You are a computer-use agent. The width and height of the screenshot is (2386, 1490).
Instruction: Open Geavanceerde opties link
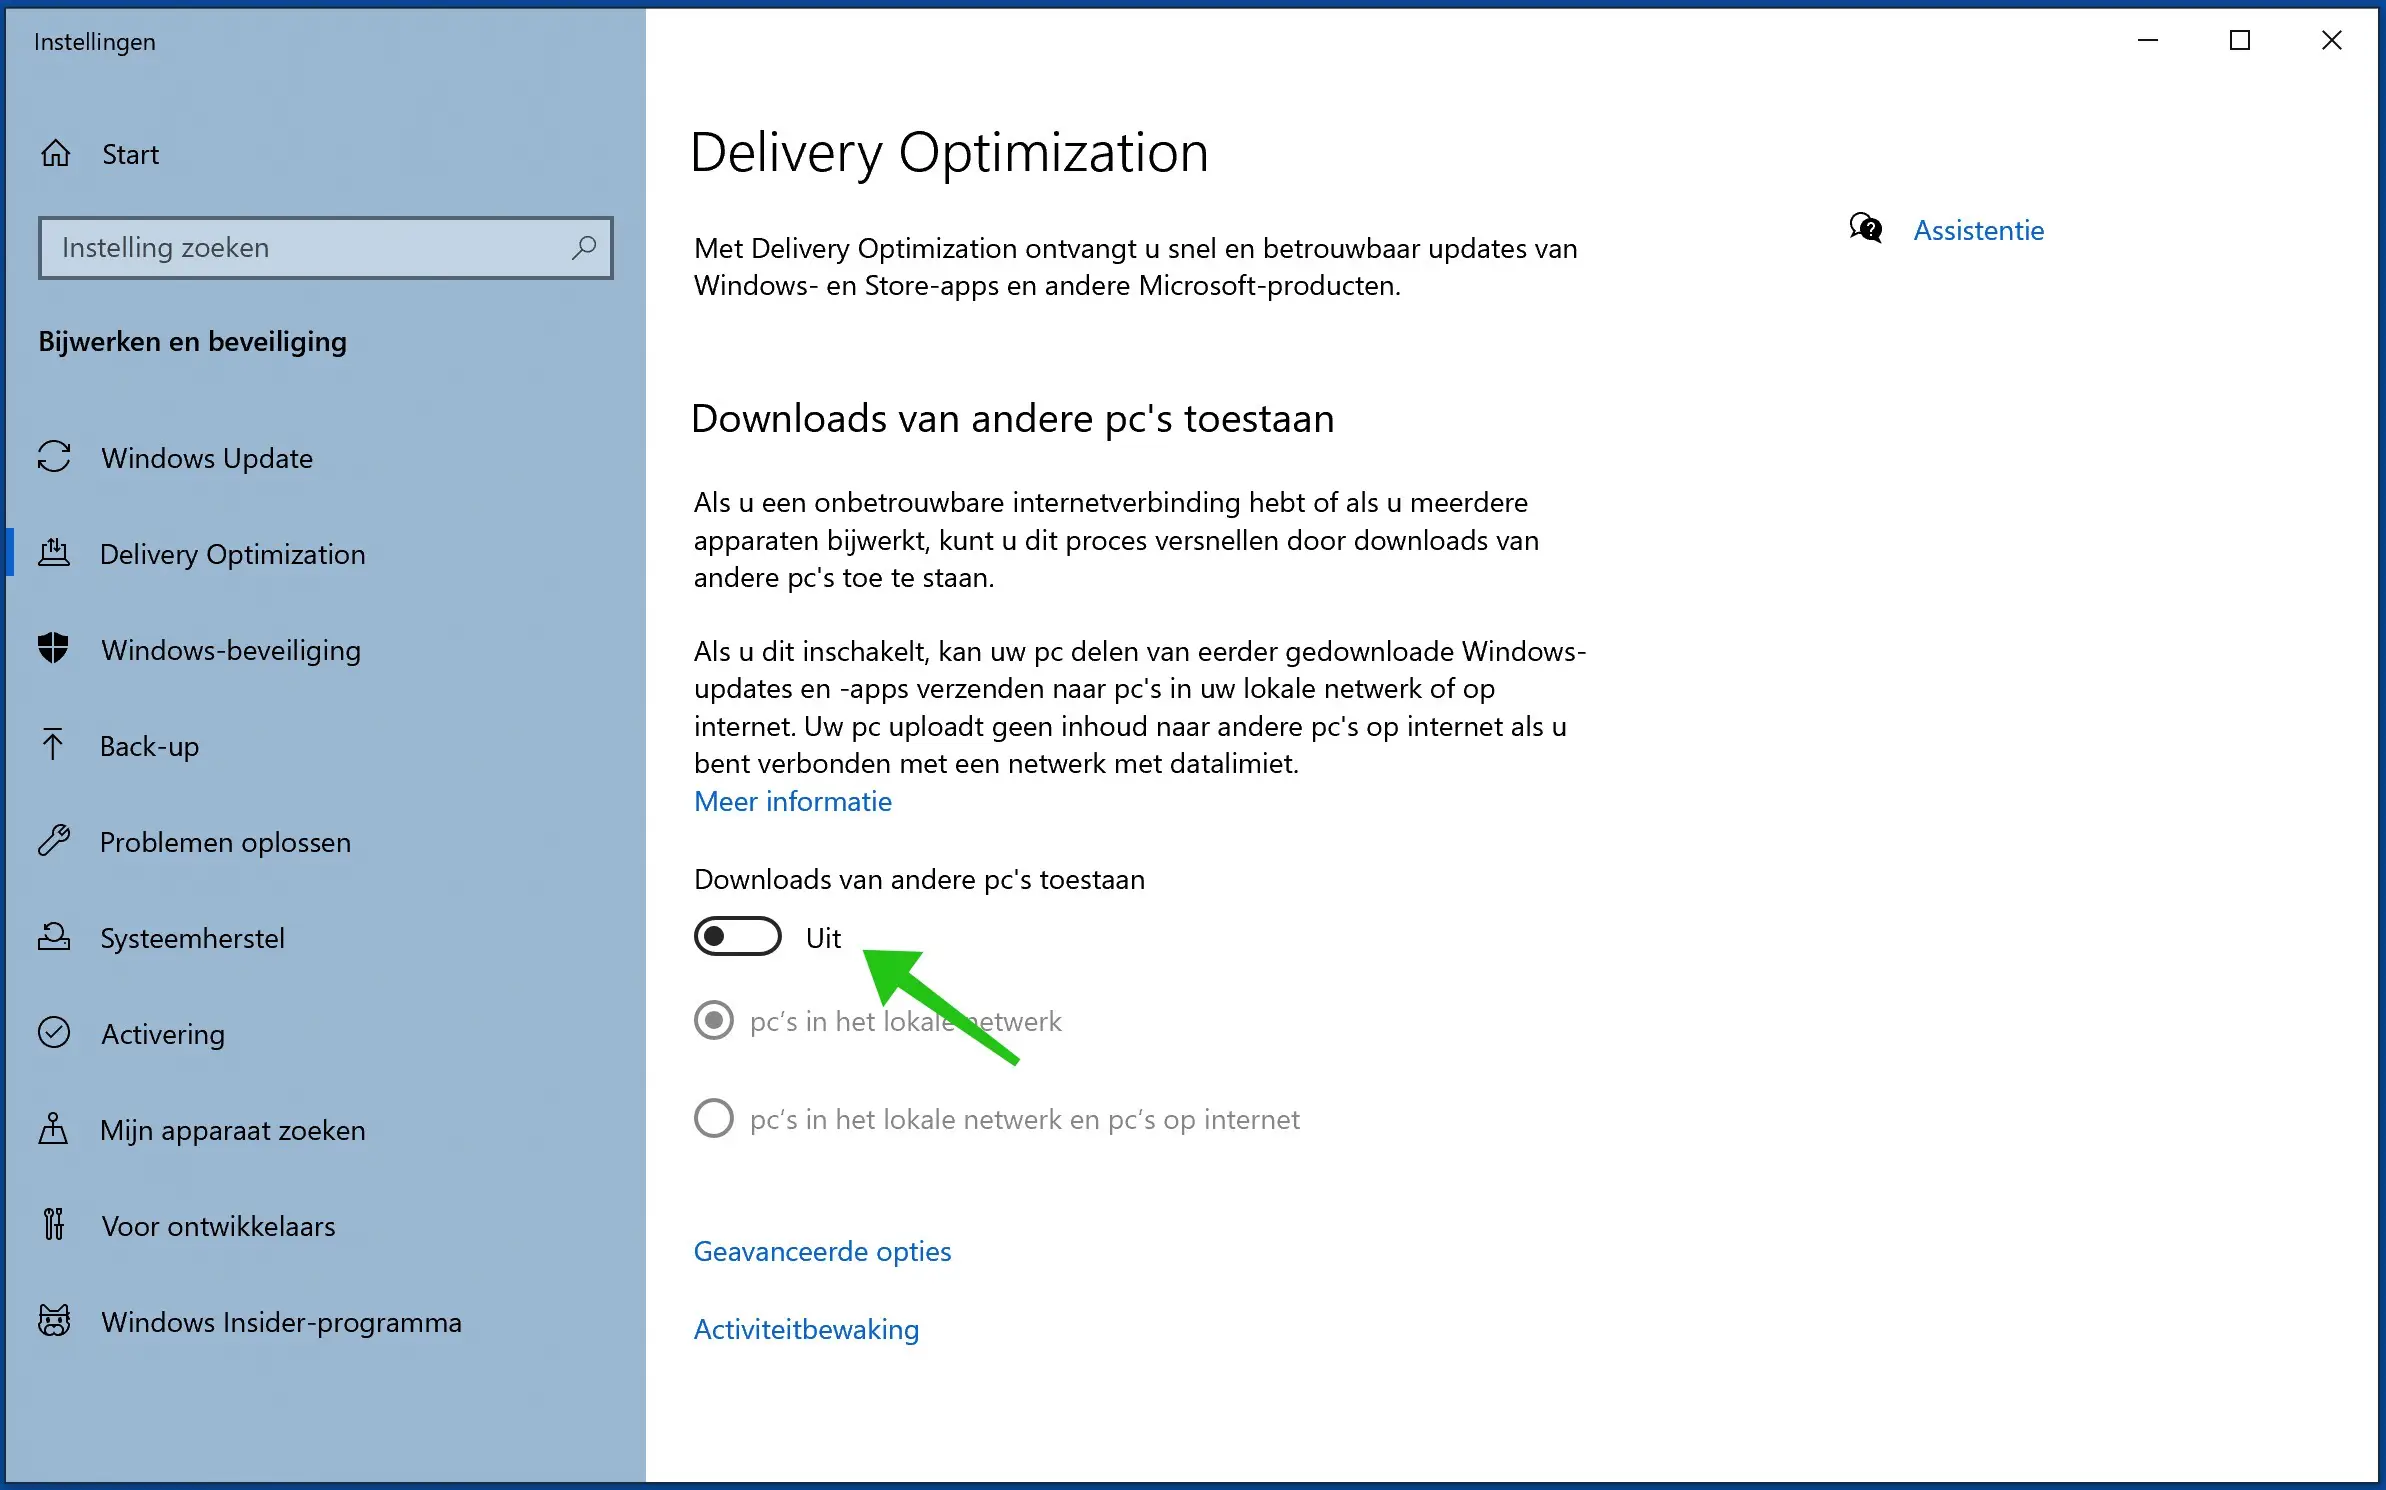pos(822,1251)
